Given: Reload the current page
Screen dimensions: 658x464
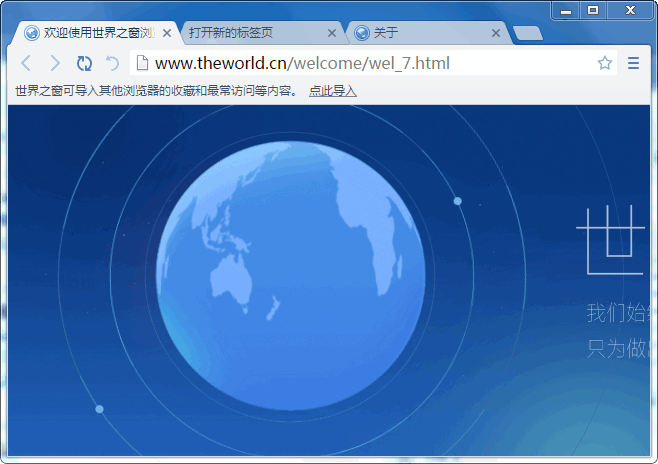Looking at the screenshot, I should click(x=84, y=63).
